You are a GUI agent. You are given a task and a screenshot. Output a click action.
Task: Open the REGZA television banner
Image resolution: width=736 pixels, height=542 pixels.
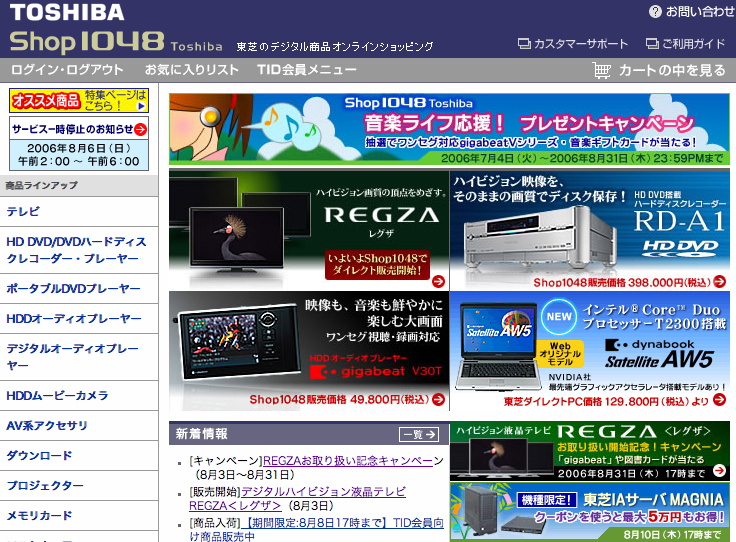click(309, 229)
